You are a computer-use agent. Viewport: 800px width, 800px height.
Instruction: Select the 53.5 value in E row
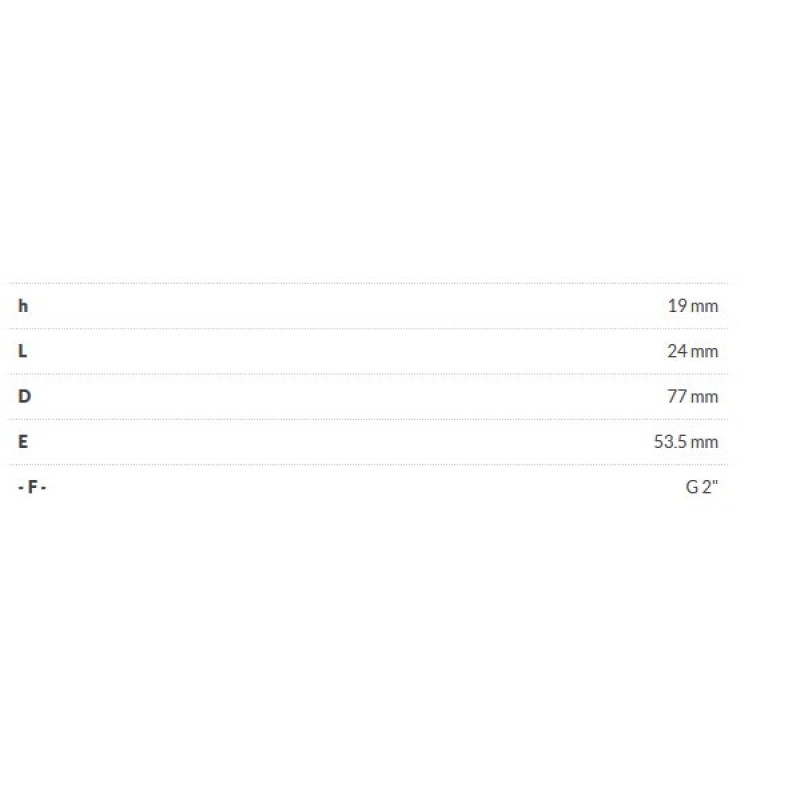pyautogui.click(x=669, y=441)
